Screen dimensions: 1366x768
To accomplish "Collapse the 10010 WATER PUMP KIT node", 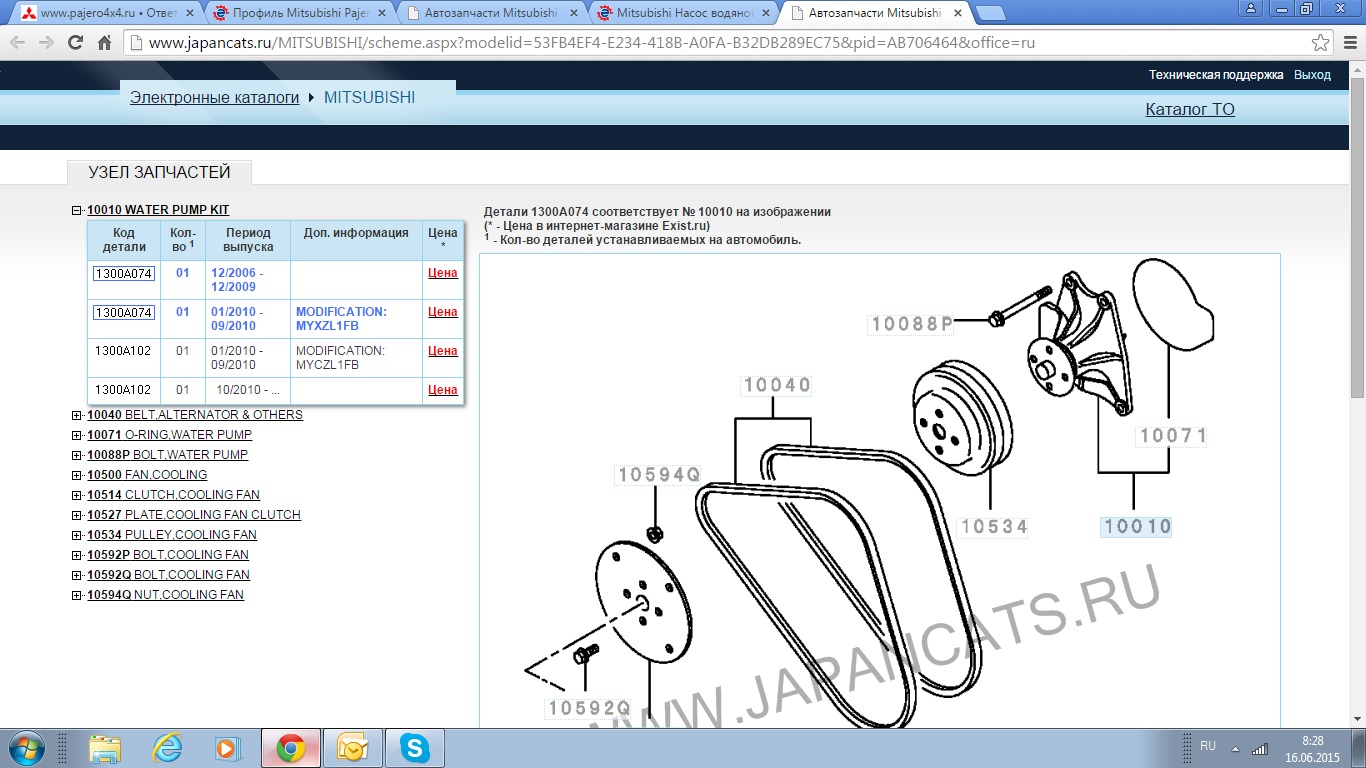I will click(x=76, y=211).
